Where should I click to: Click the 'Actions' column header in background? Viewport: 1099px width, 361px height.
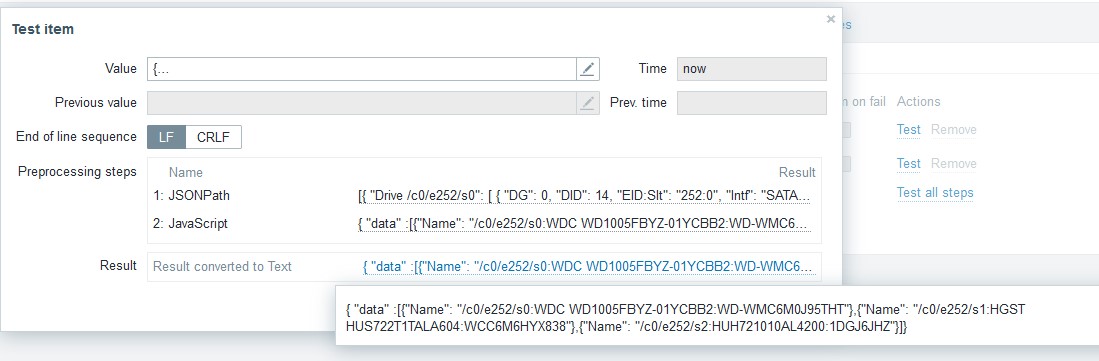[919, 102]
